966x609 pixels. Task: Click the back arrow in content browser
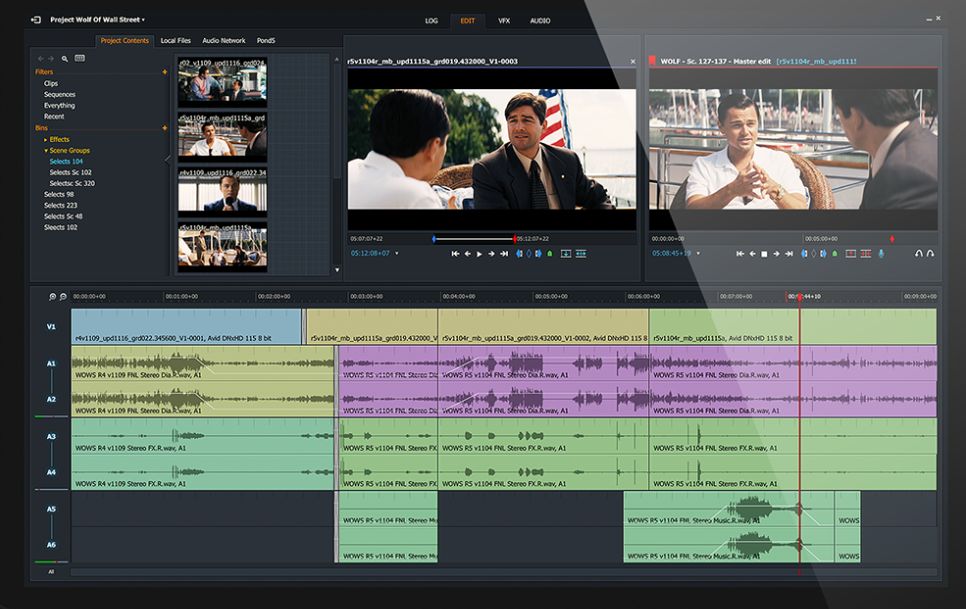coord(41,58)
